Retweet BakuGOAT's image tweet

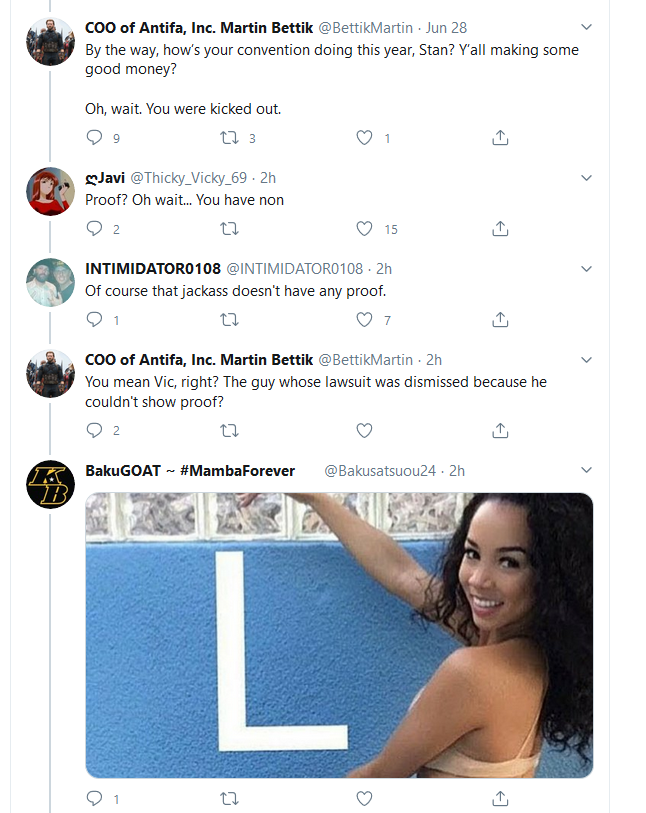tap(229, 798)
